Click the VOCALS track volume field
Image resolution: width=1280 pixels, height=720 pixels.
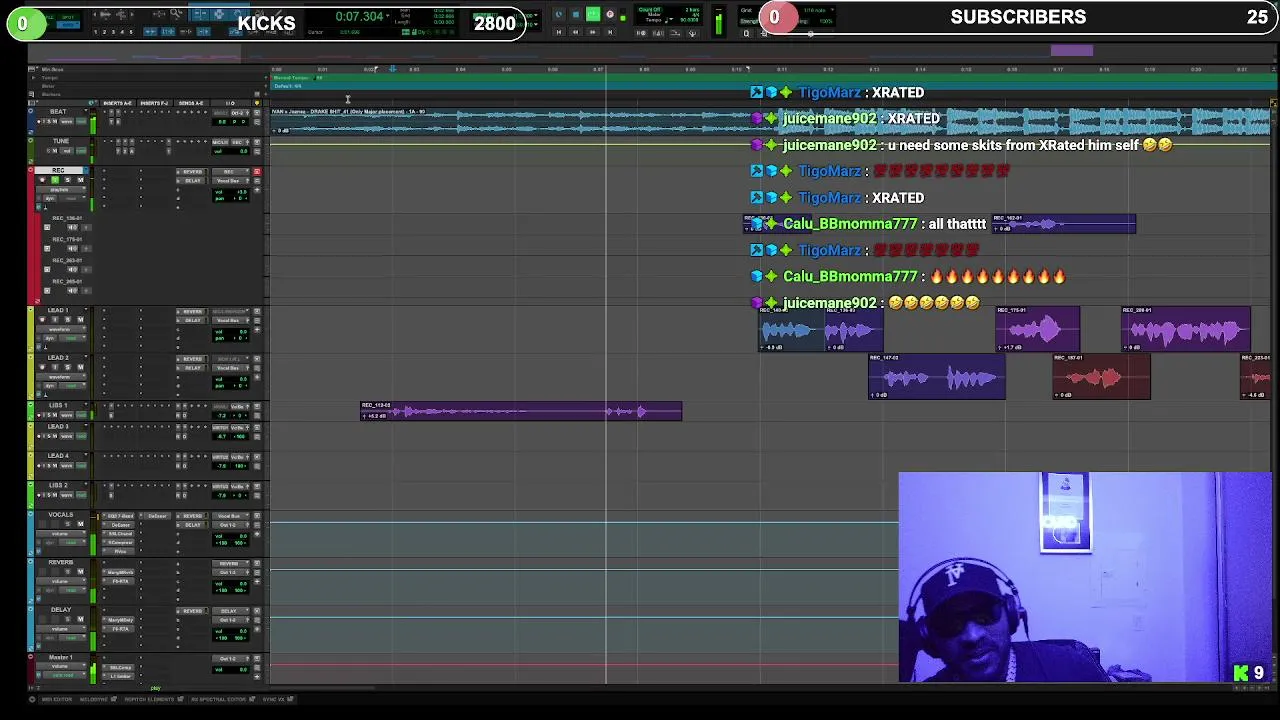tap(231, 536)
